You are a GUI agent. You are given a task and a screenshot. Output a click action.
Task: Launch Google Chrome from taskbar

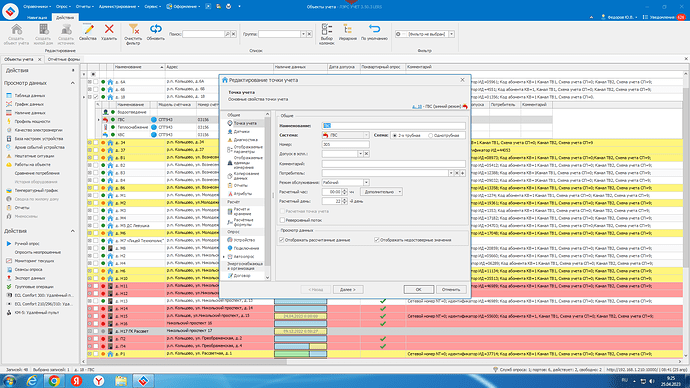pos(54,381)
